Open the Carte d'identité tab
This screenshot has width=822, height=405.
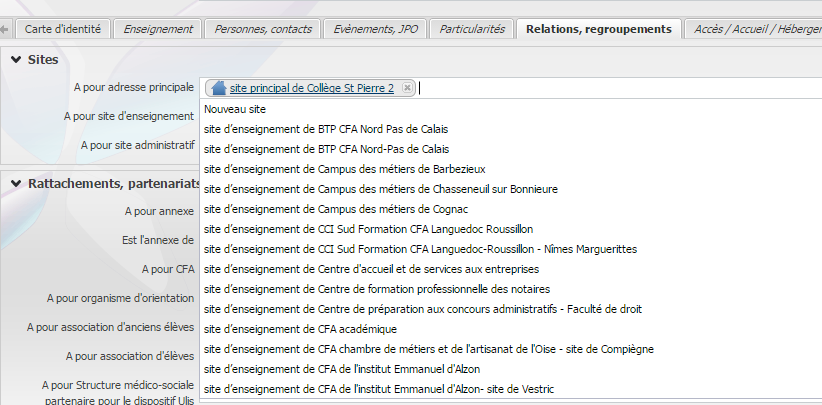coord(63,29)
